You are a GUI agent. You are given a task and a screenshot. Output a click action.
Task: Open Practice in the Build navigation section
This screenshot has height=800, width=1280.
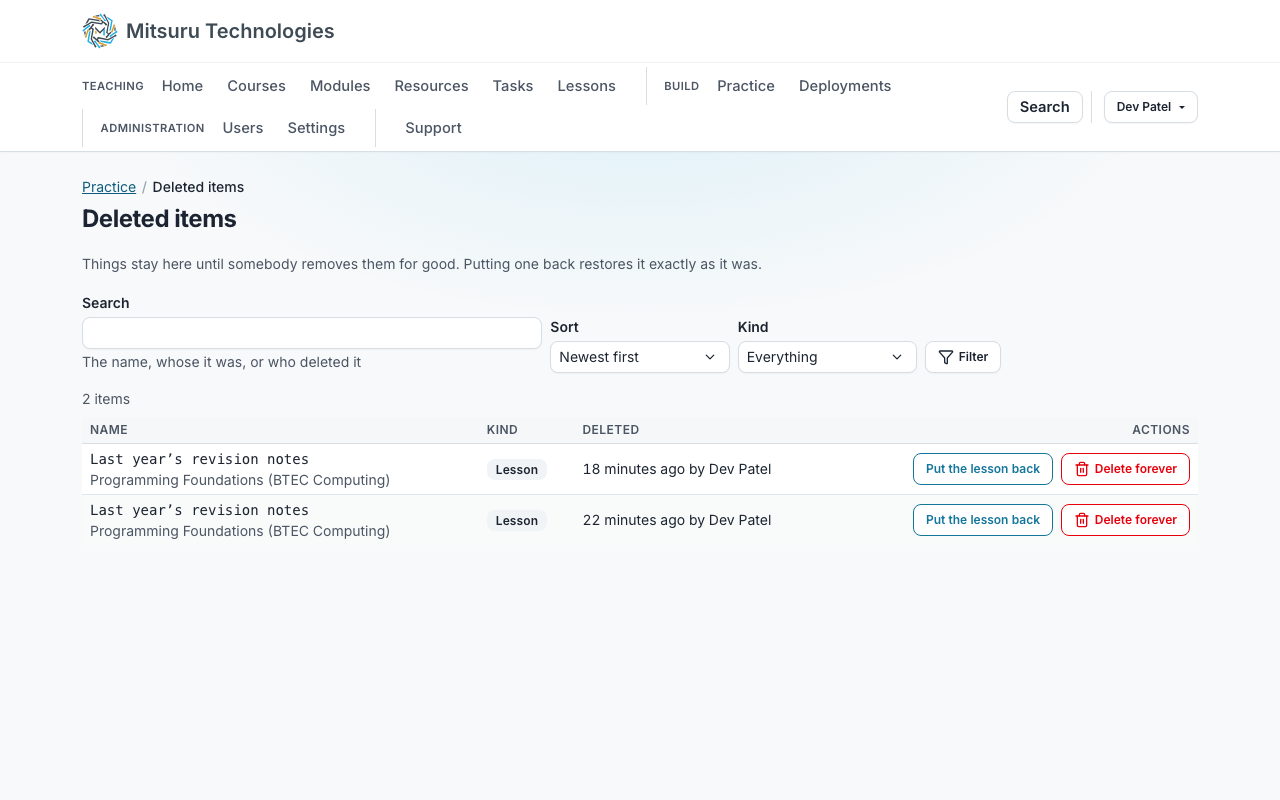click(x=746, y=86)
